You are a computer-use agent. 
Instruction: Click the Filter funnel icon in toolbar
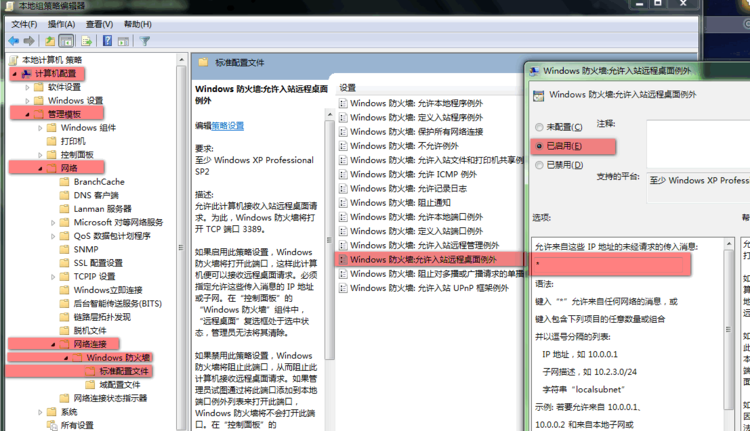[145, 41]
